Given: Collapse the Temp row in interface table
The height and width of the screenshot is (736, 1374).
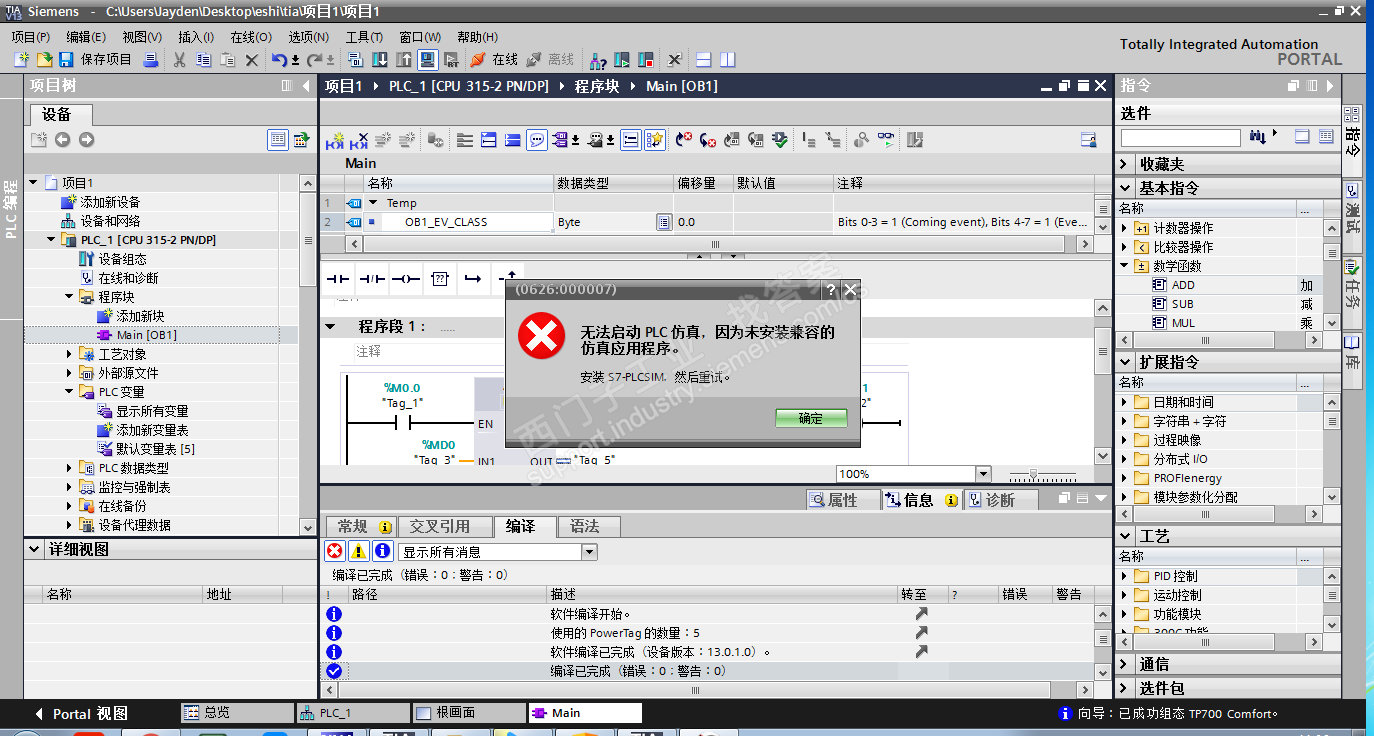Looking at the screenshot, I should [x=374, y=203].
